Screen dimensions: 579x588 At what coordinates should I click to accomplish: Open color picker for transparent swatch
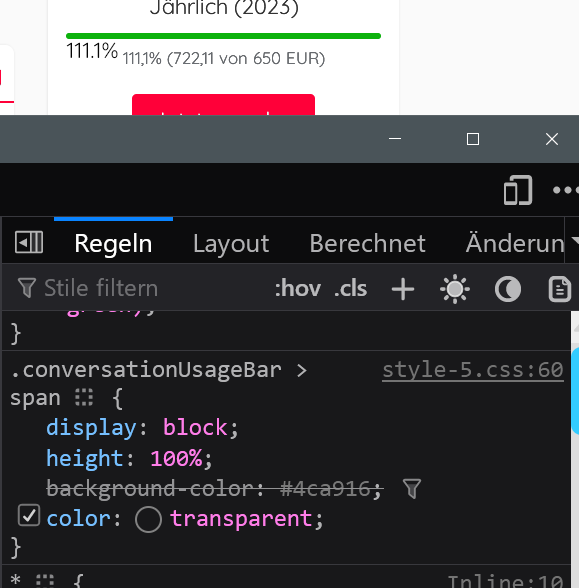click(148, 519)
